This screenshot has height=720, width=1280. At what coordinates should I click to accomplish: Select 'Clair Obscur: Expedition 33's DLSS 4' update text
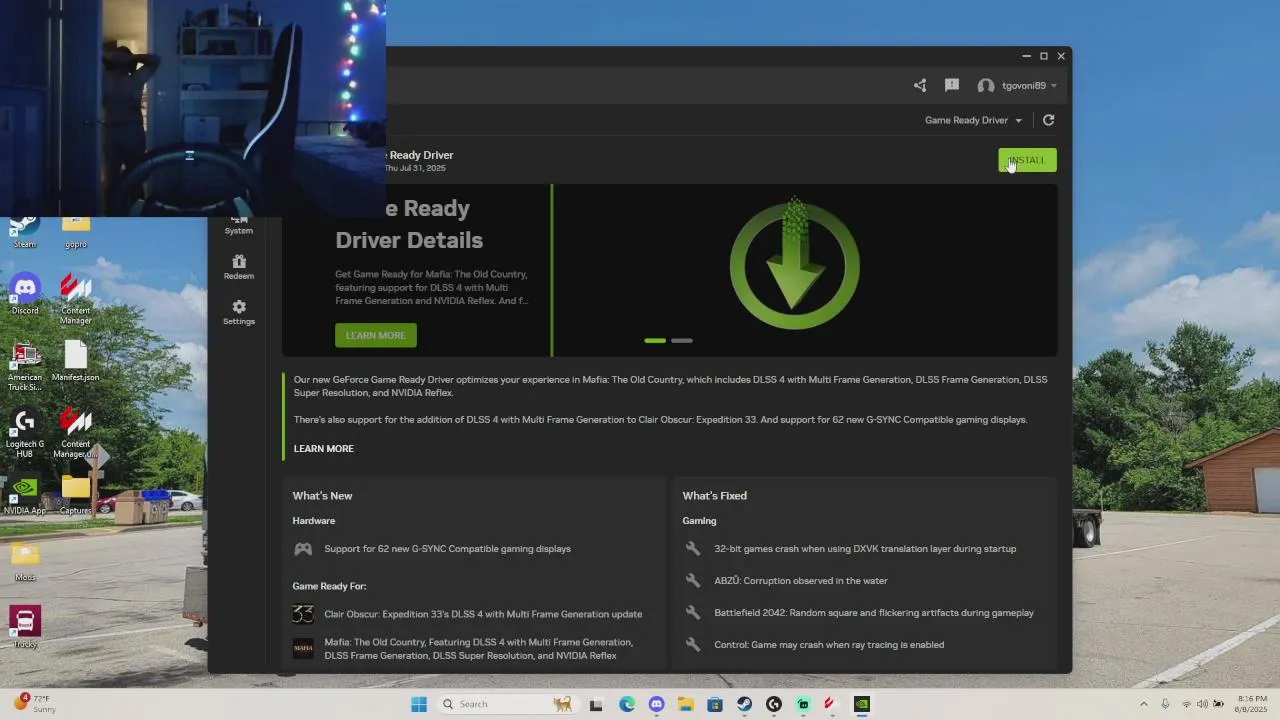tap(483, 614)
